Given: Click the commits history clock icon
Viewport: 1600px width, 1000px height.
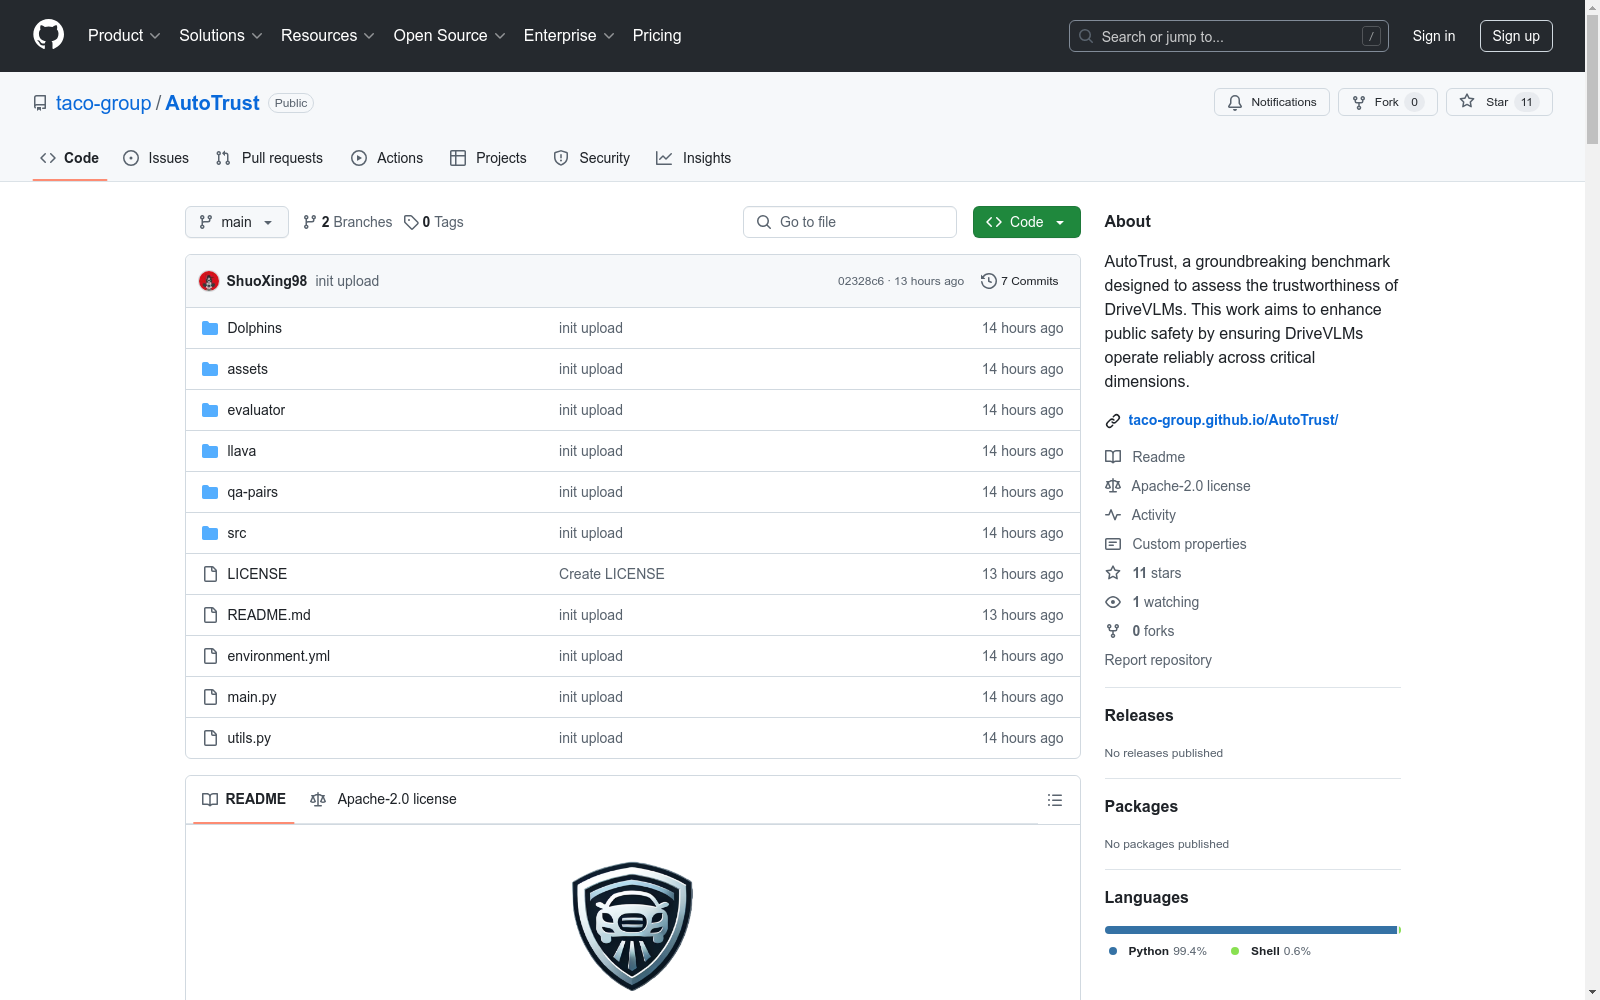Looking at the screenshot, I should click(x=988, y=281).
